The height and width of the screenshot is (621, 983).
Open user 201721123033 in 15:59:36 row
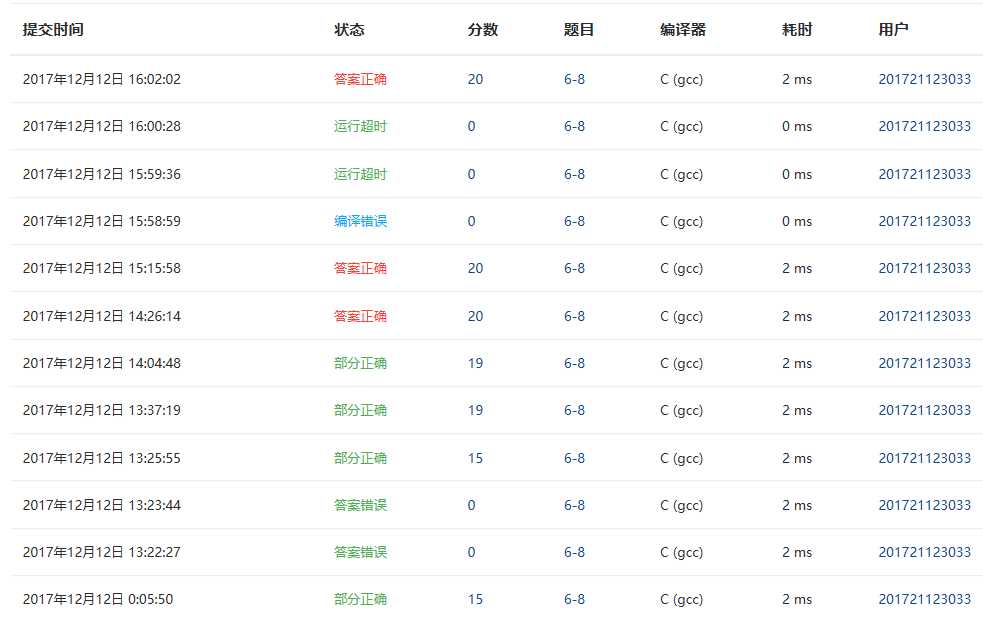(925, 174)
